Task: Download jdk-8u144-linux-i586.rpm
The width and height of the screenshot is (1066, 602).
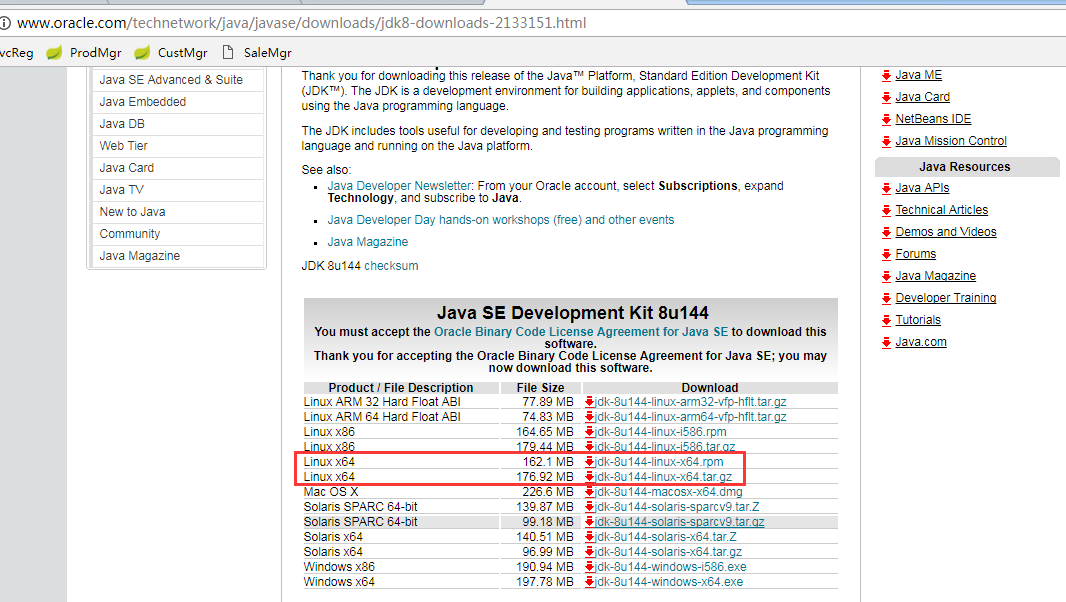Action: (x=661, y=432)
